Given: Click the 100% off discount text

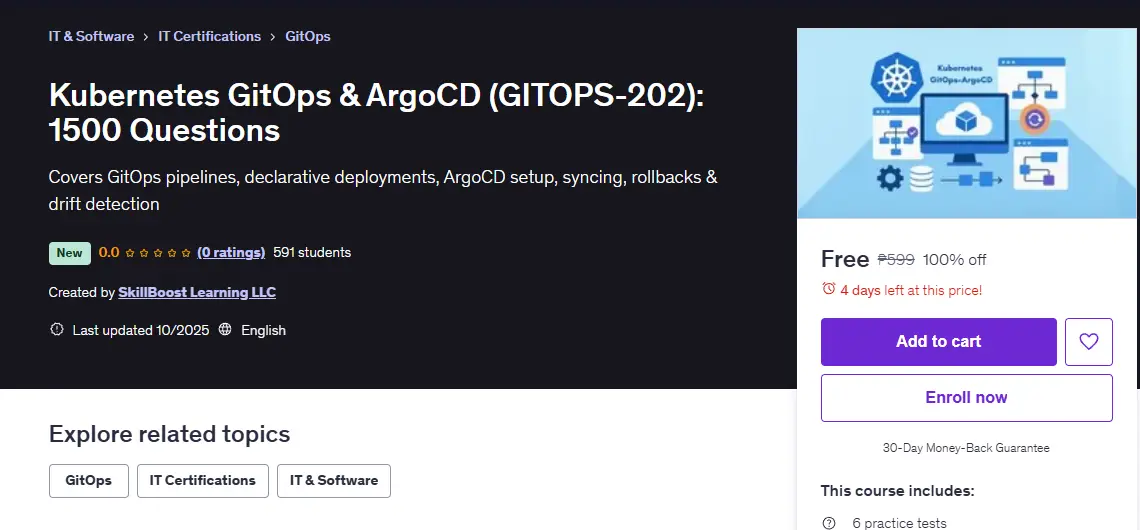Looking at the screenshot, I should pyautogui.click(x=955, y=260).
